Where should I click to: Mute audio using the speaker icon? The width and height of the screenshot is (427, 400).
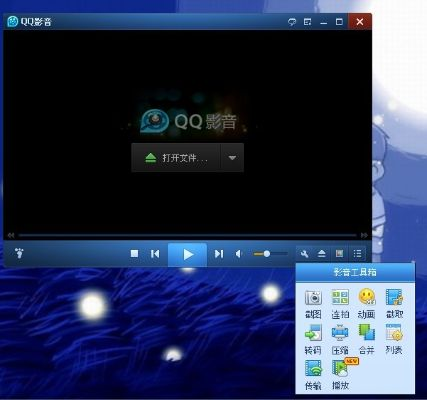[x=238, y=254]
